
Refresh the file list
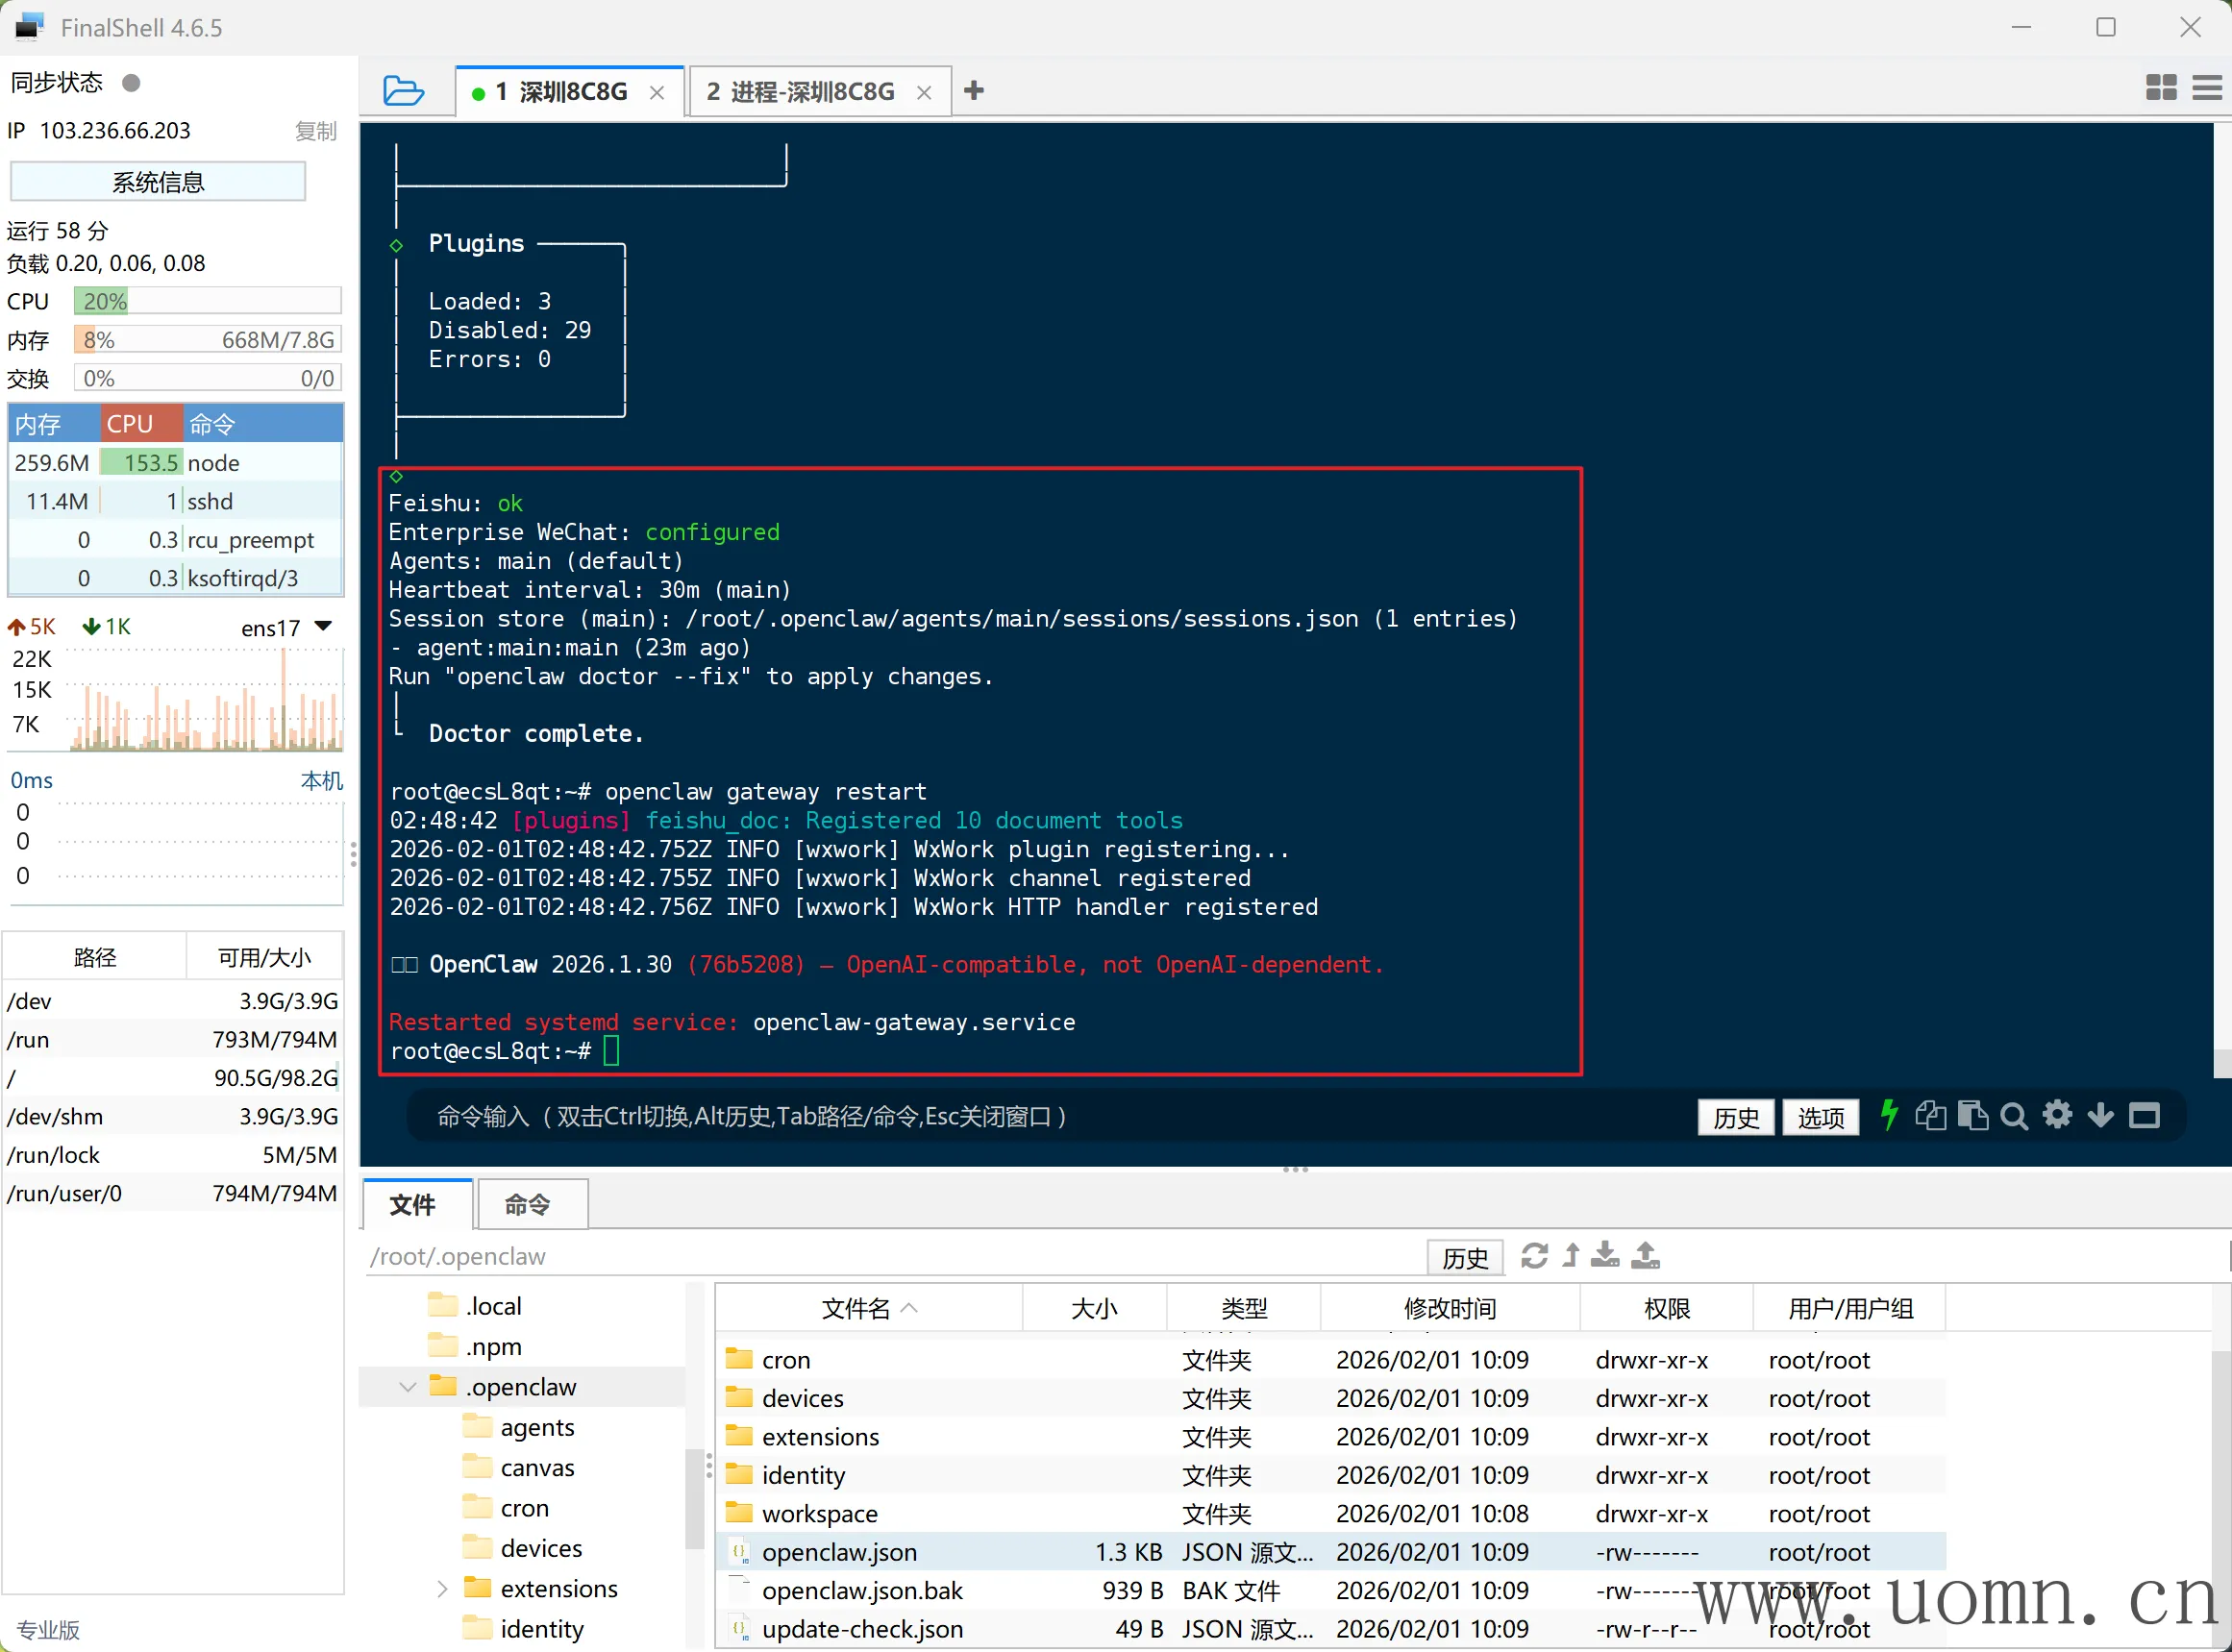point(1534,1256)
